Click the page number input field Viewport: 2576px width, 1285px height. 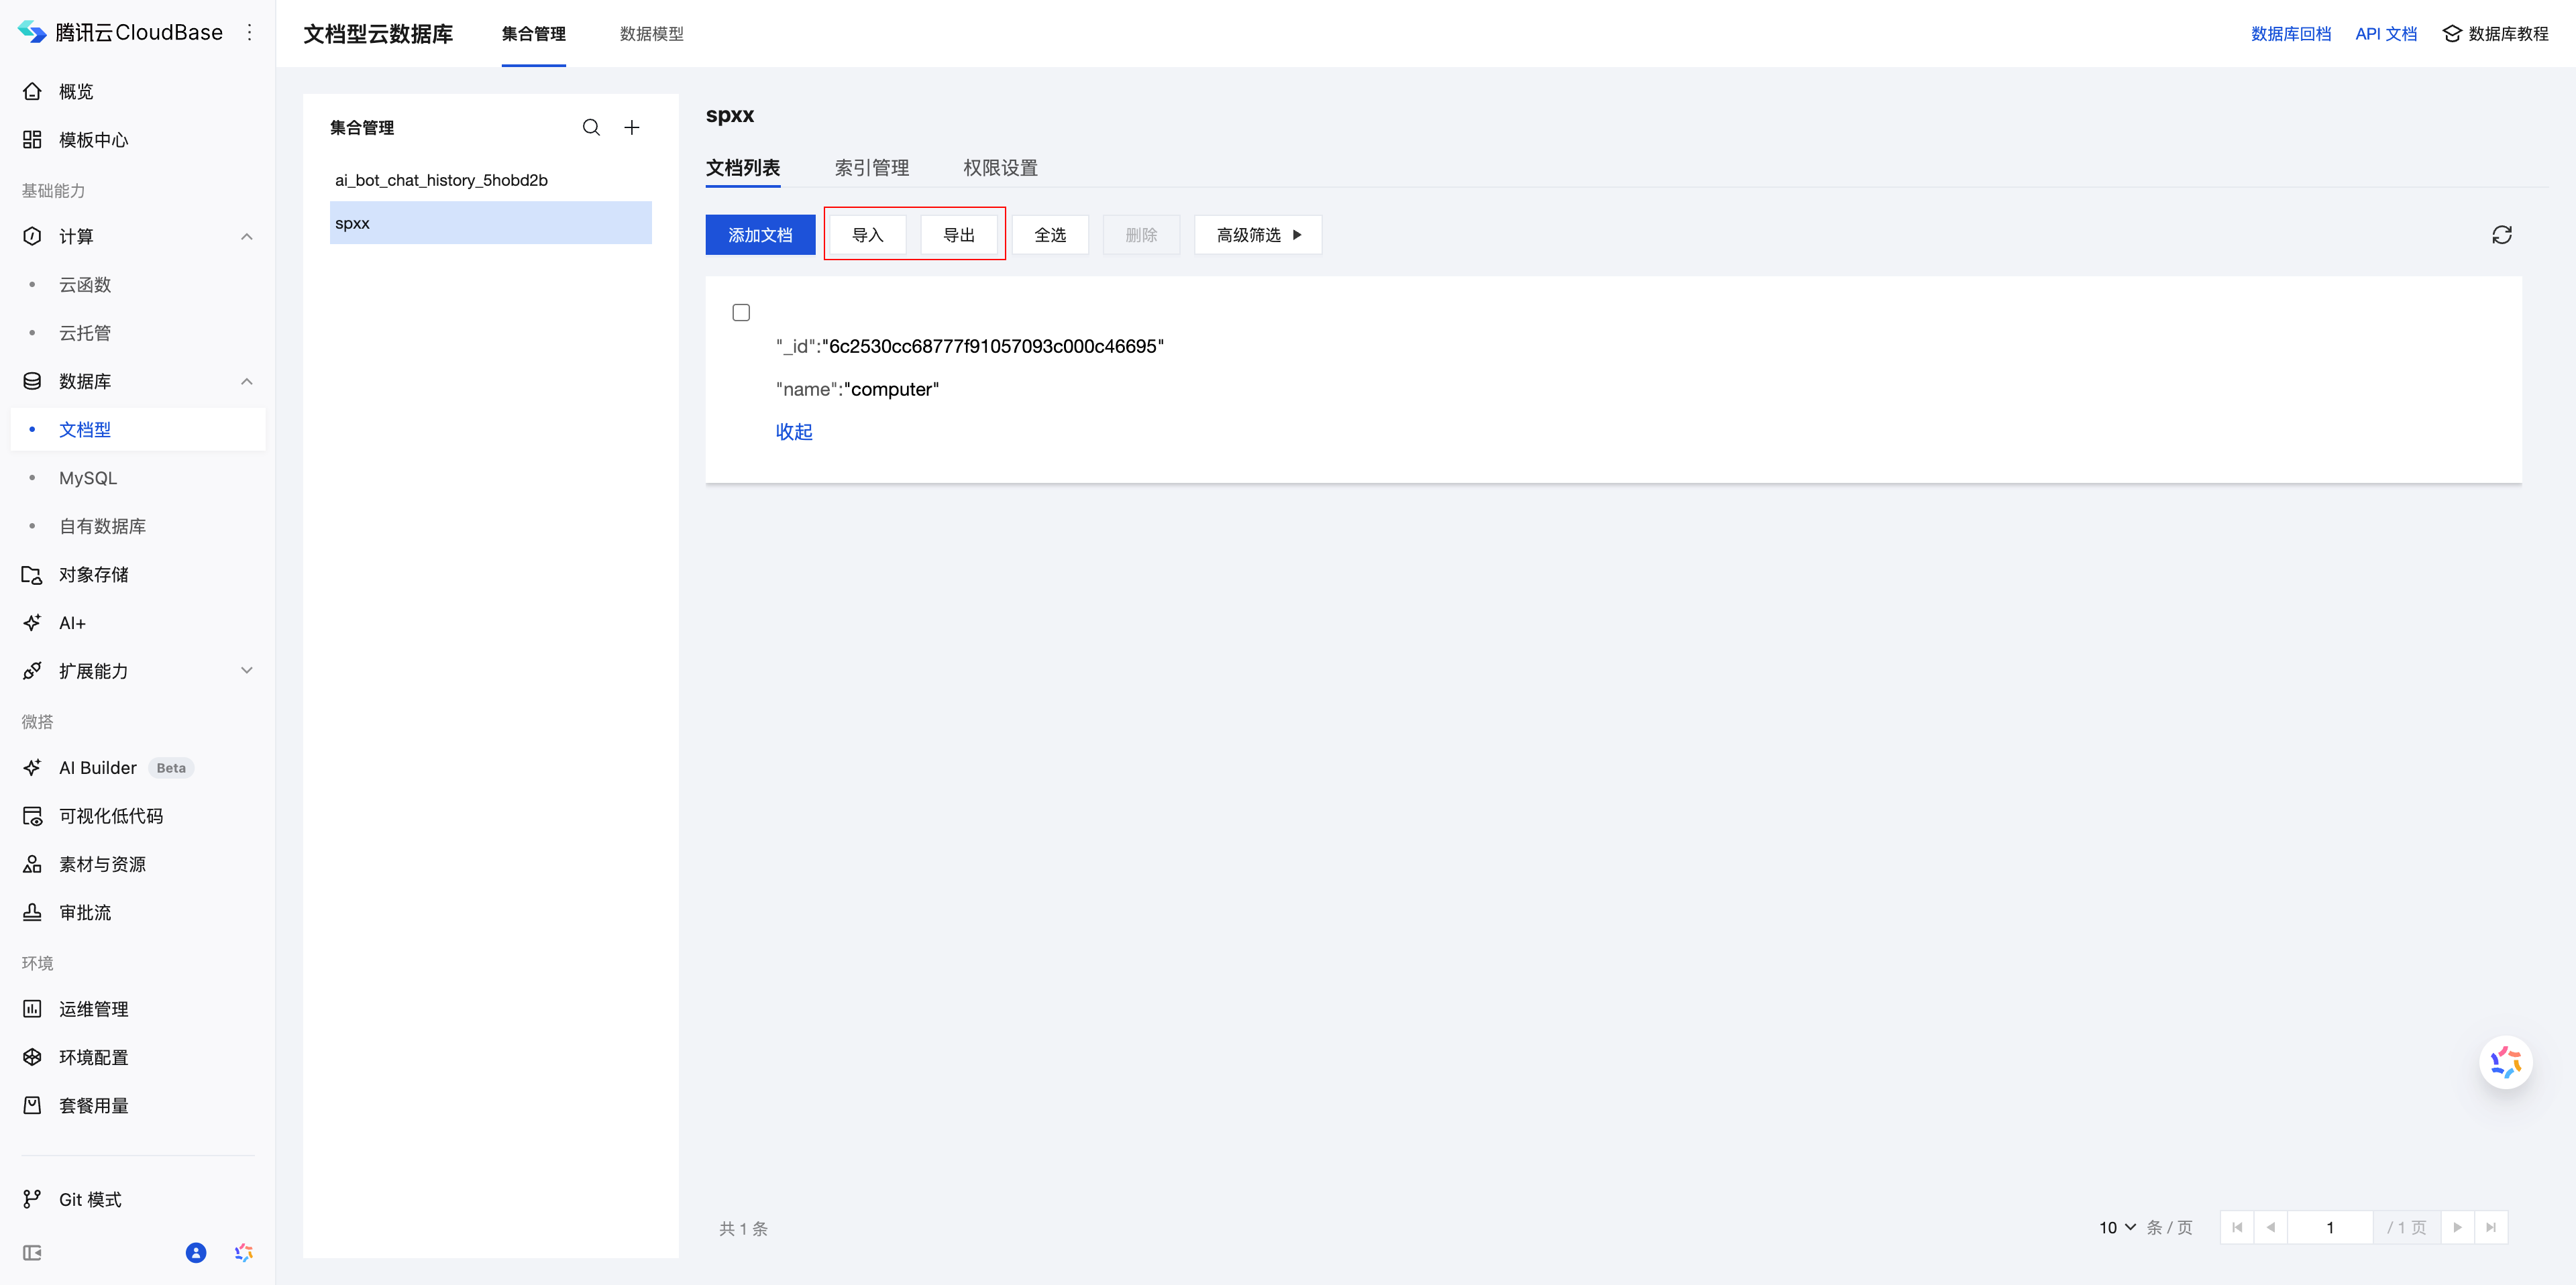coord(2330,1228)
